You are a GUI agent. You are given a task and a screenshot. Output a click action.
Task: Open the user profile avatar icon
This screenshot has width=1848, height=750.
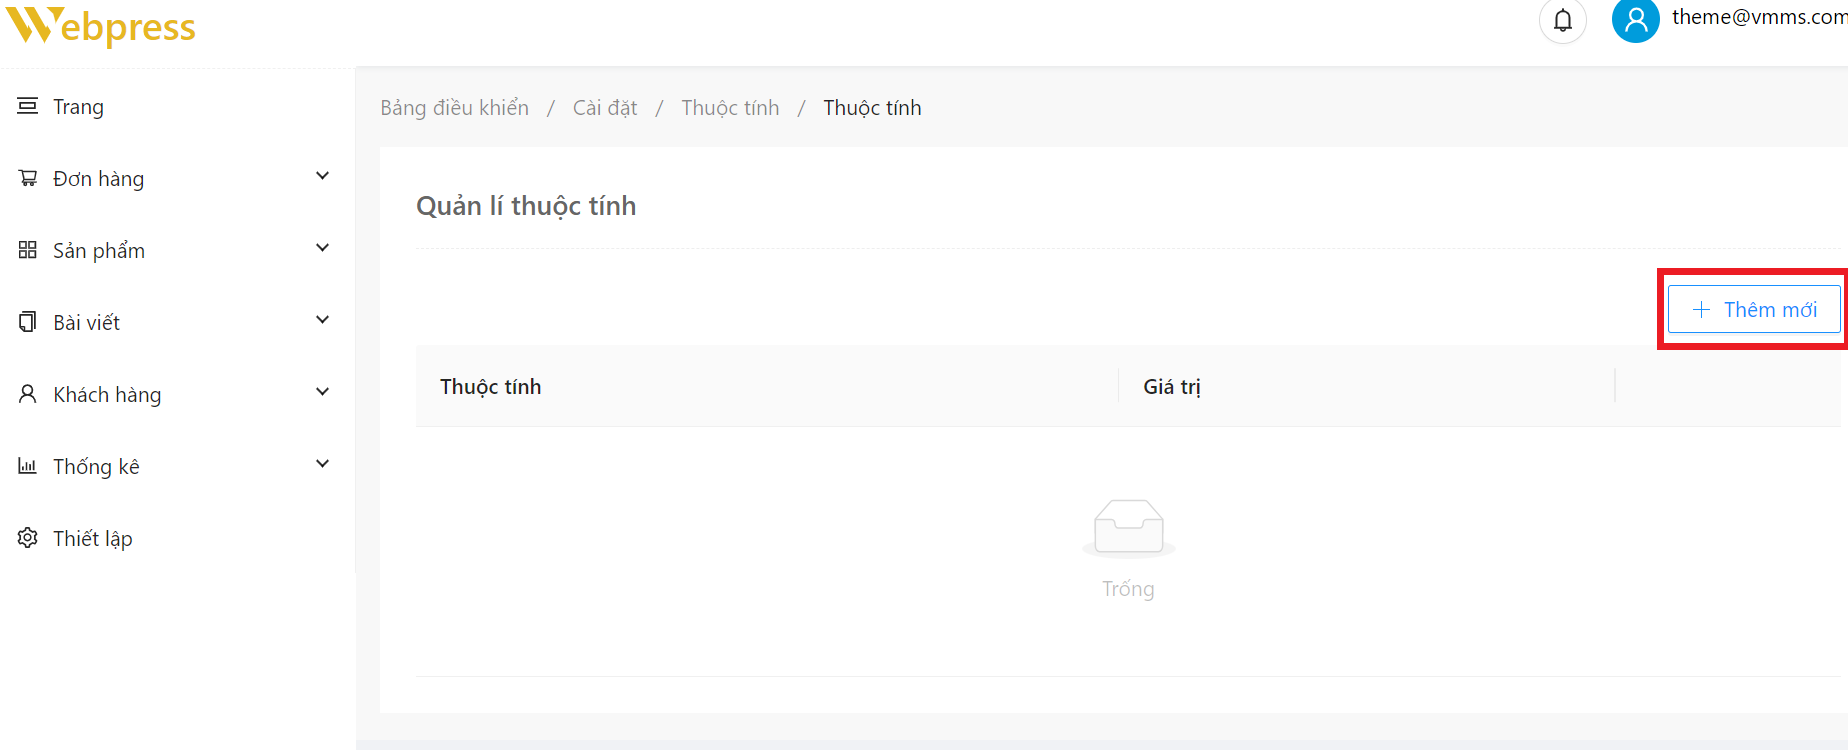[1635, 20]
